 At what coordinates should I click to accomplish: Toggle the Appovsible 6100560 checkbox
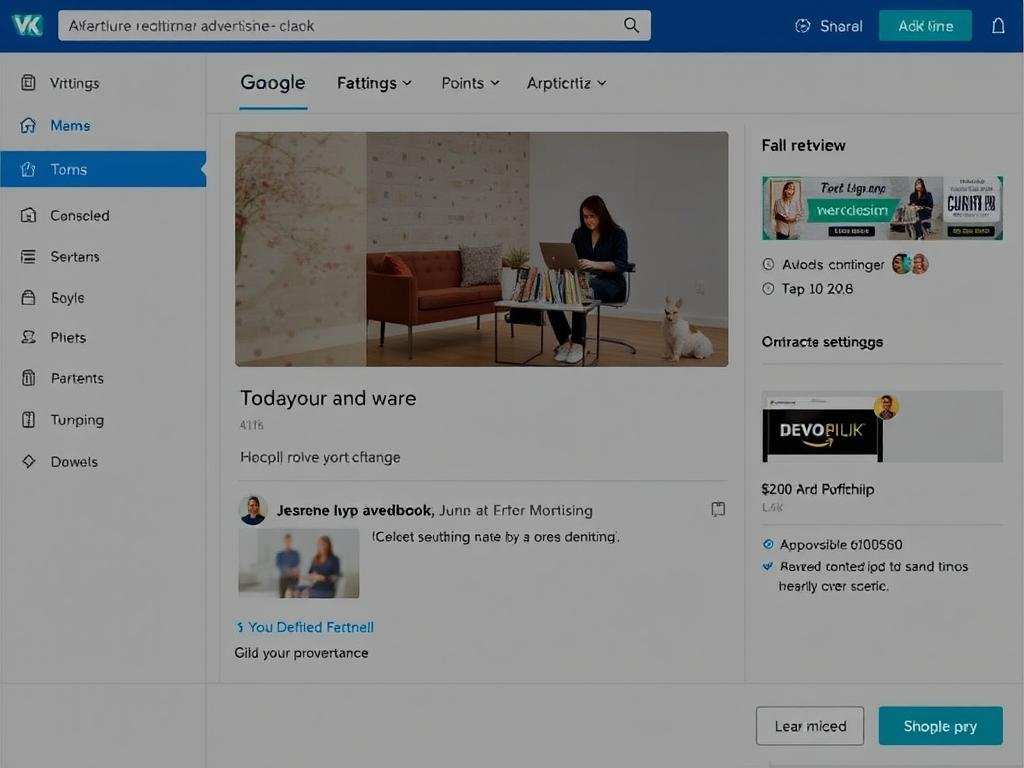tap(768, 545)
